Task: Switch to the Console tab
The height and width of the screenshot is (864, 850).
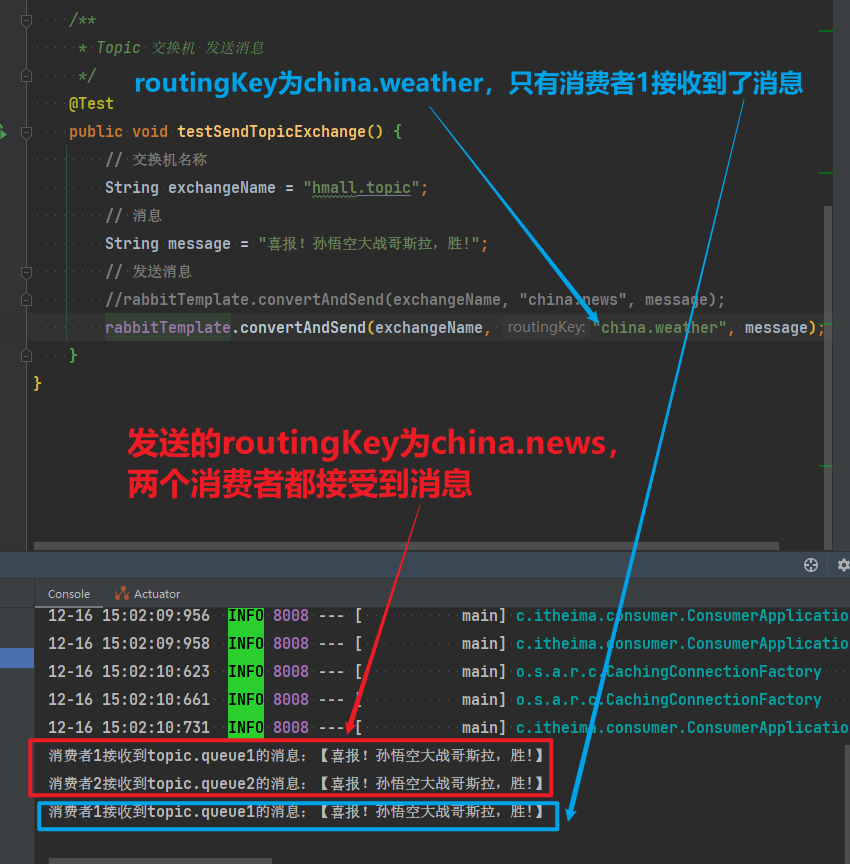Action: coord(68,593)
